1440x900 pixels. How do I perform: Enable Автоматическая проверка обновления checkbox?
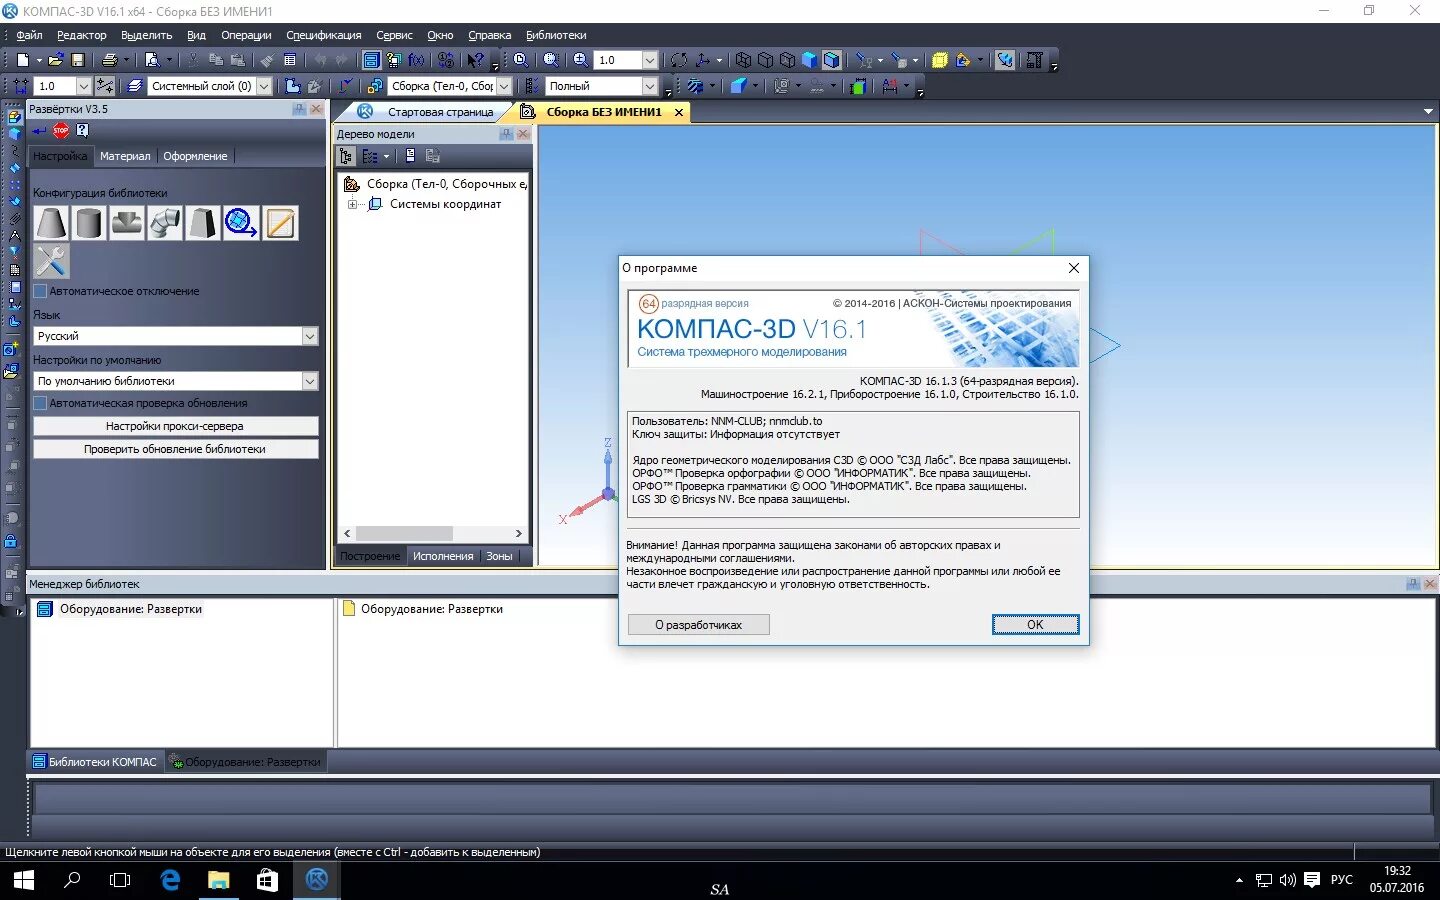click(x=40, y=403)
